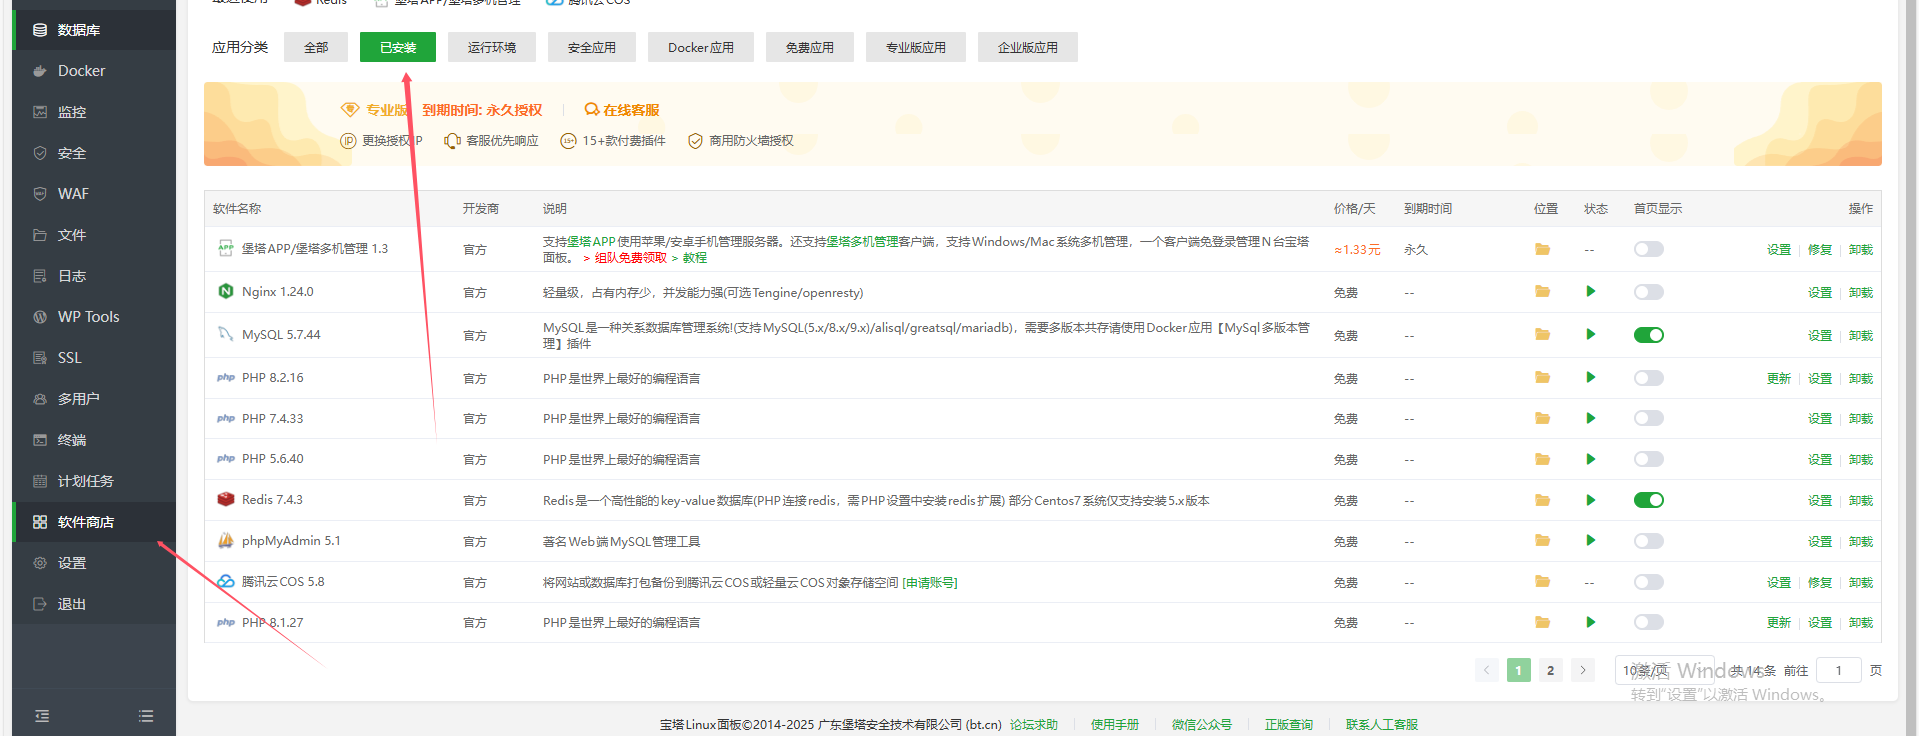The width and height of the screenshot is (1919, 736).
Task: Click the next page arrow
Action: click(1583, 670)
